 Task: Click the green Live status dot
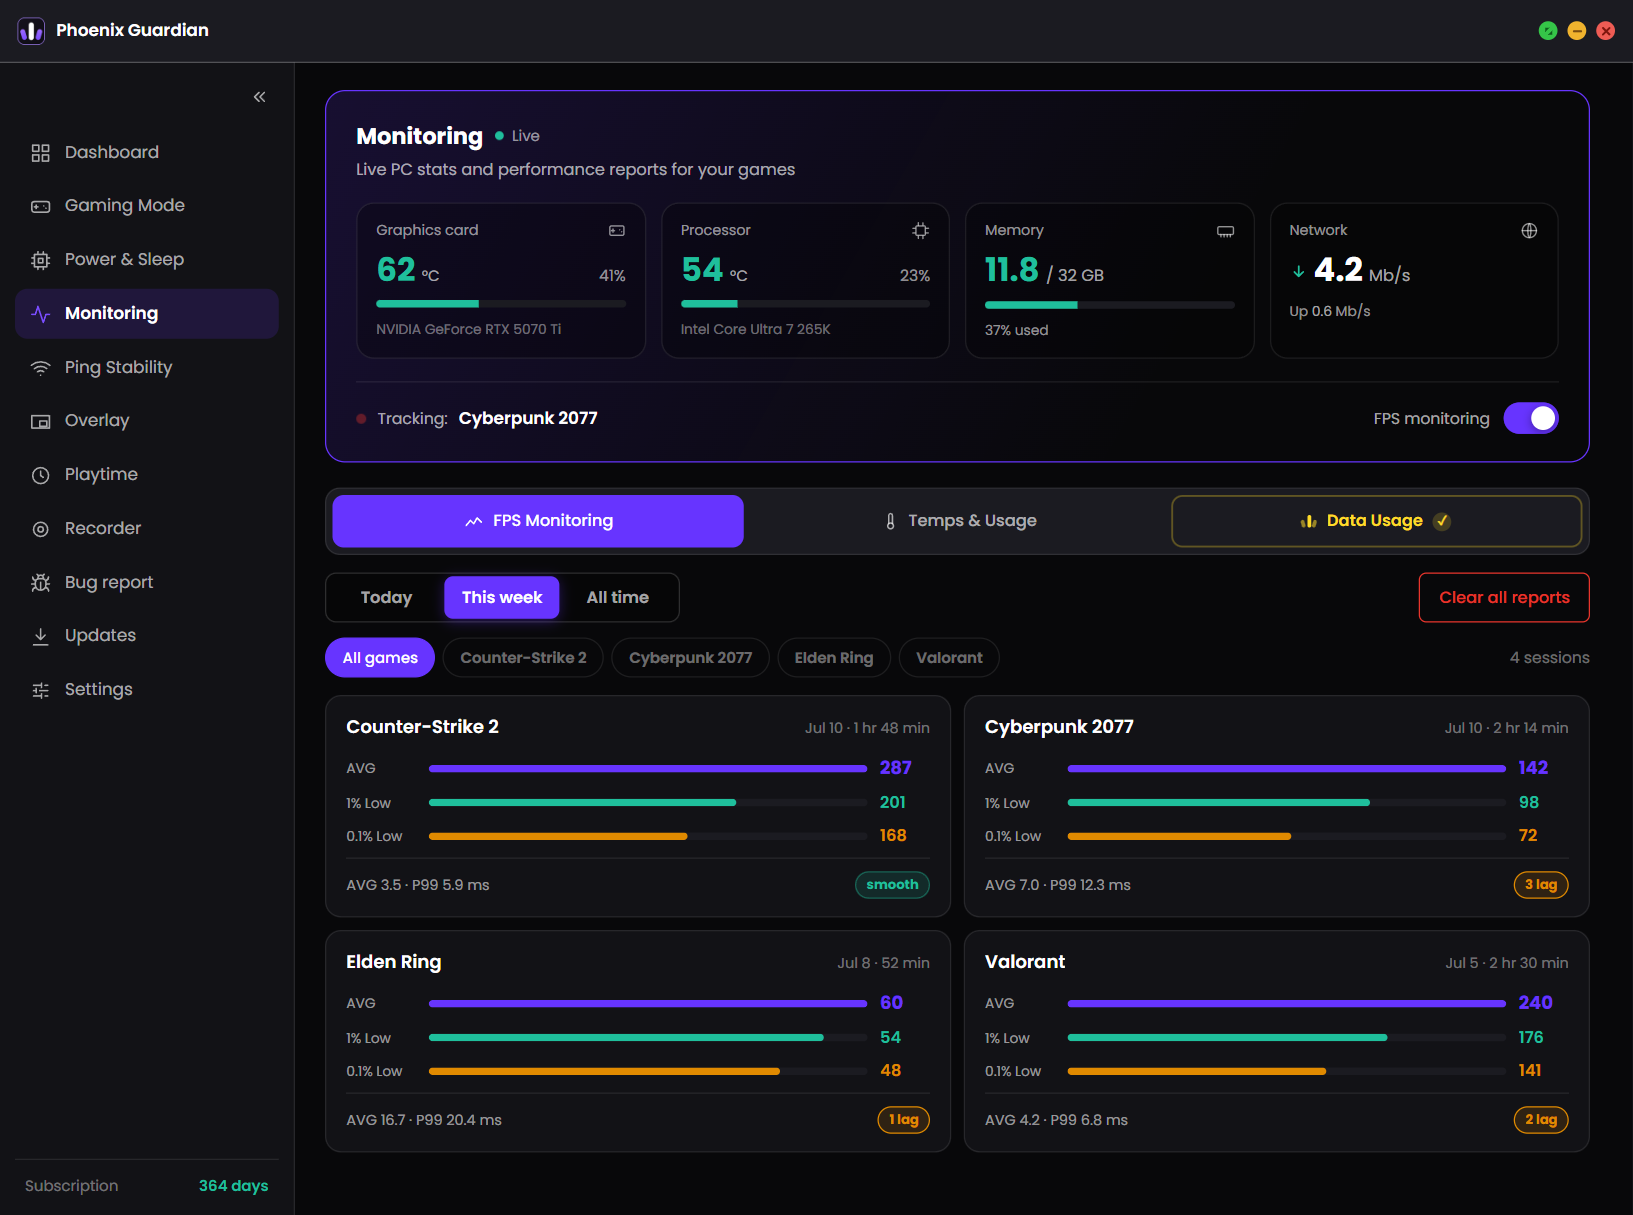click(x=499, y=136)
